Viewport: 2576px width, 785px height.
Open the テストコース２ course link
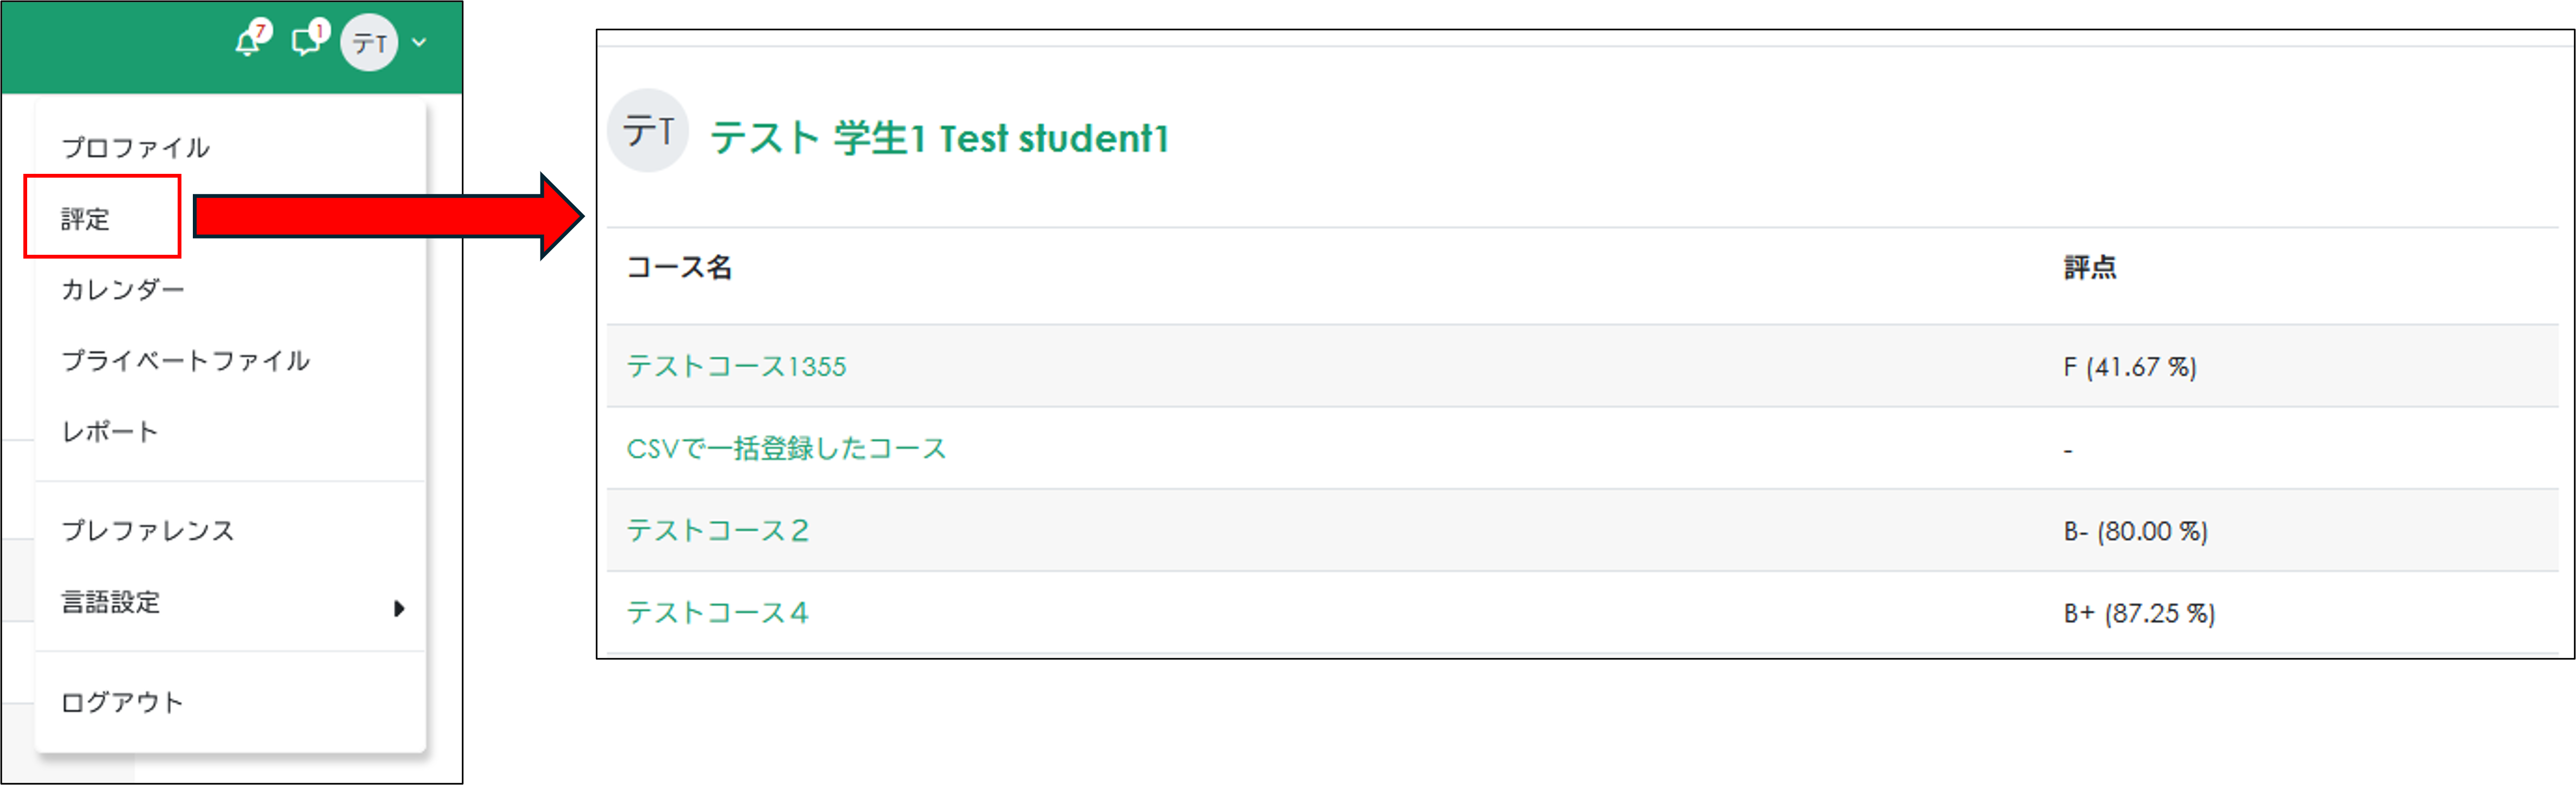(718, 531)
